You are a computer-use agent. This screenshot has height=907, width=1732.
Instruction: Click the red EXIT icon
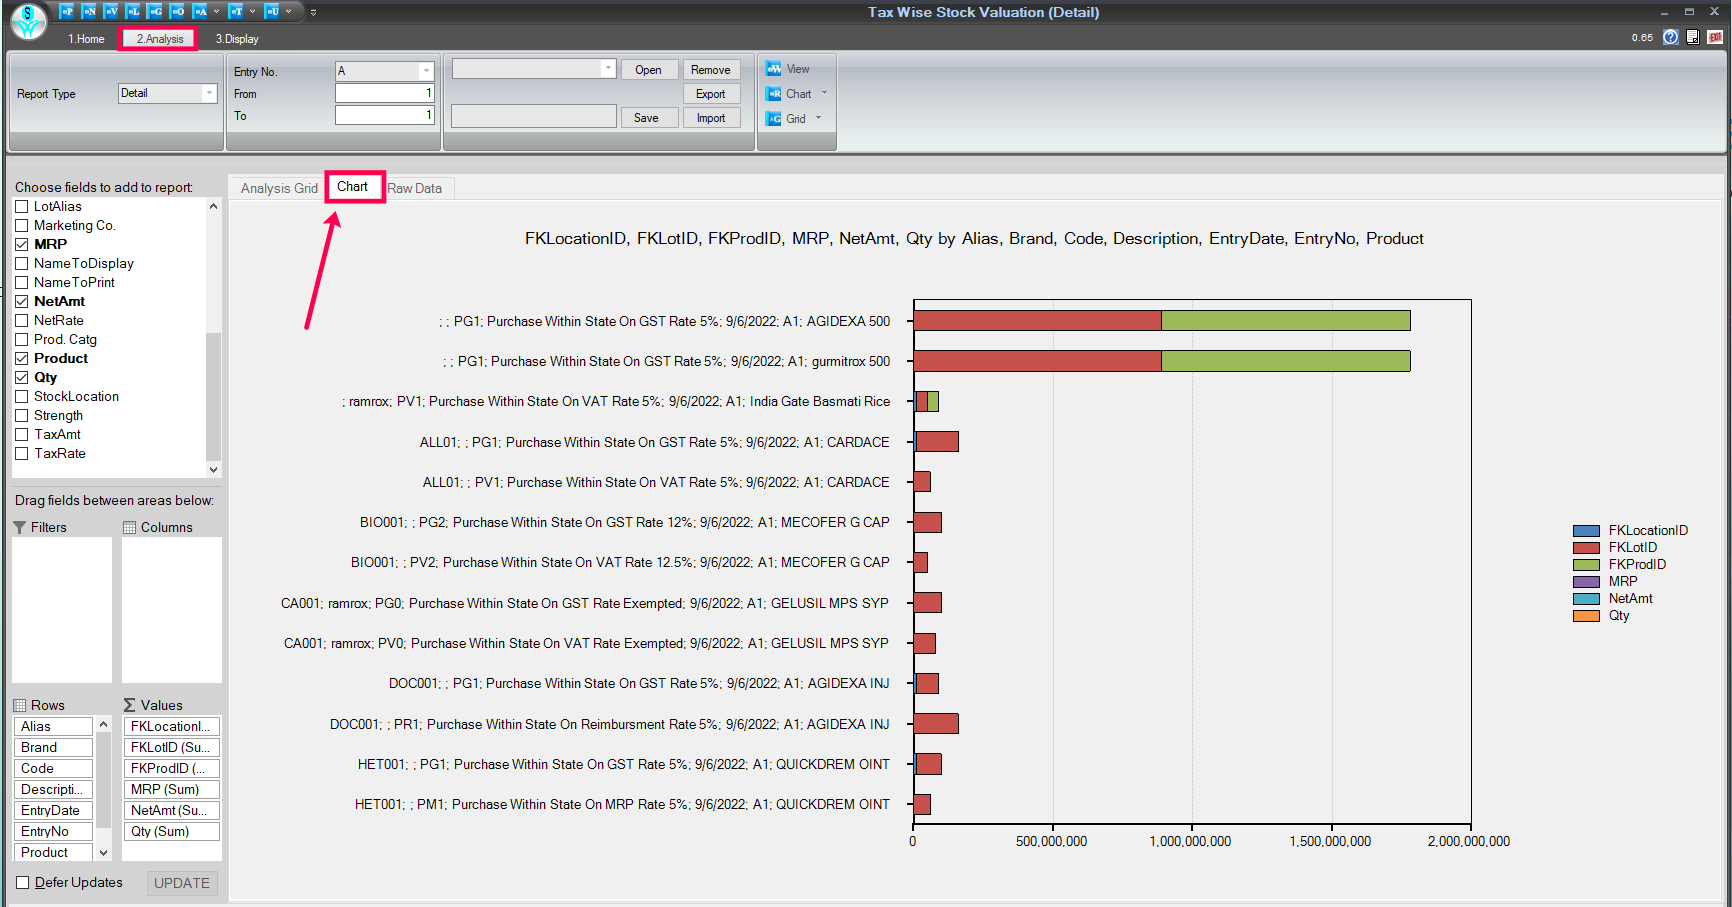coord(1715,37)
